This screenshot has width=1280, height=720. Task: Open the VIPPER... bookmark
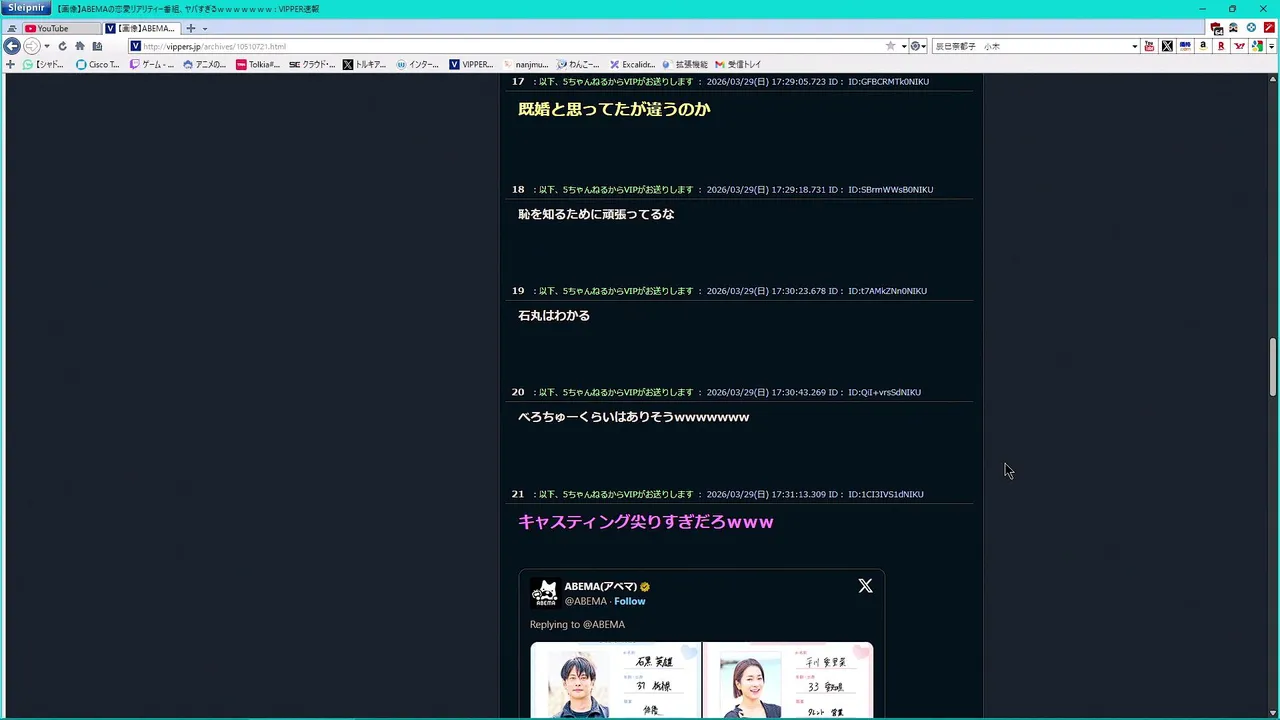(471, 64)
